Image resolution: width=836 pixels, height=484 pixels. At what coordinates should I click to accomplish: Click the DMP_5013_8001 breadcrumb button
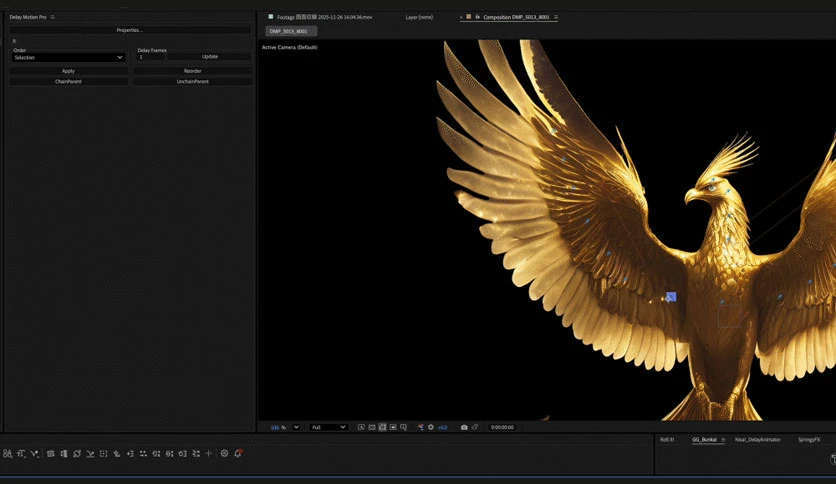click(x=291, y=31)
